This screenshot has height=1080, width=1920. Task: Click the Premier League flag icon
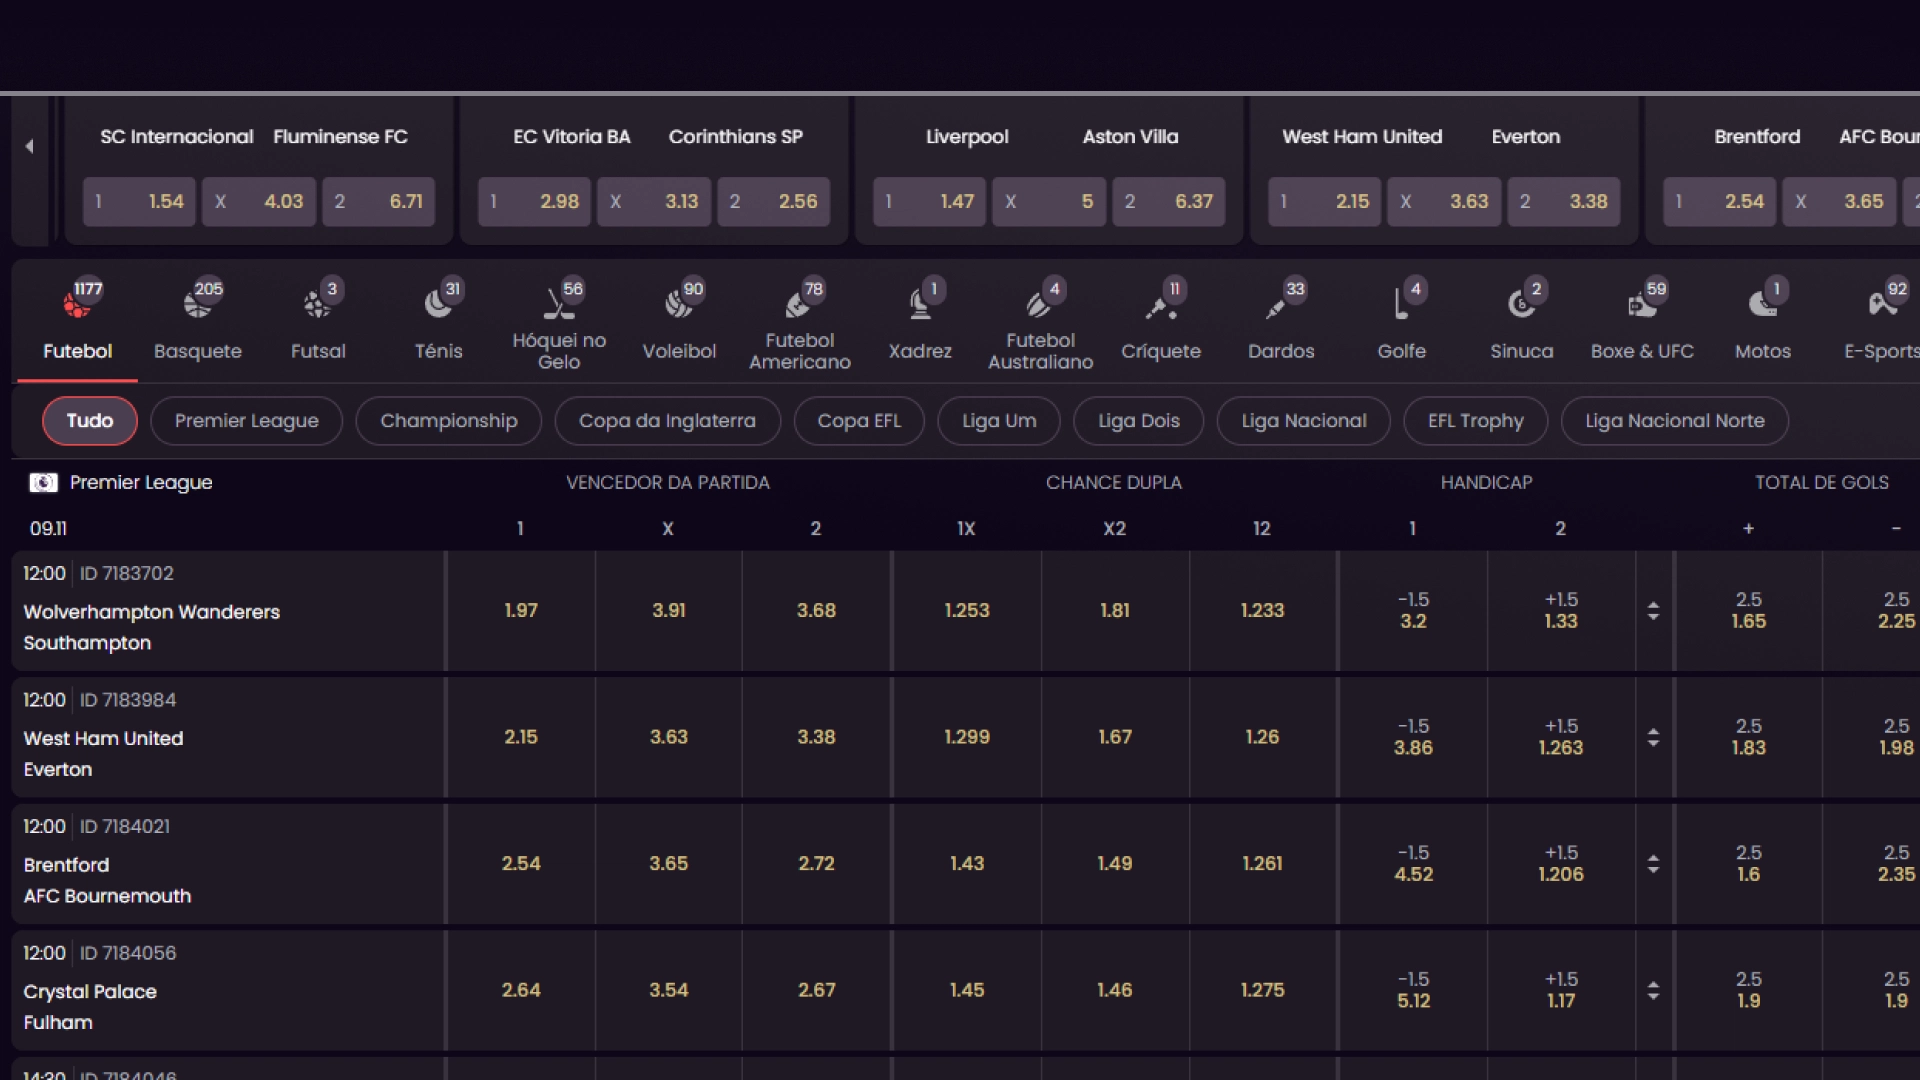point(43,483)
